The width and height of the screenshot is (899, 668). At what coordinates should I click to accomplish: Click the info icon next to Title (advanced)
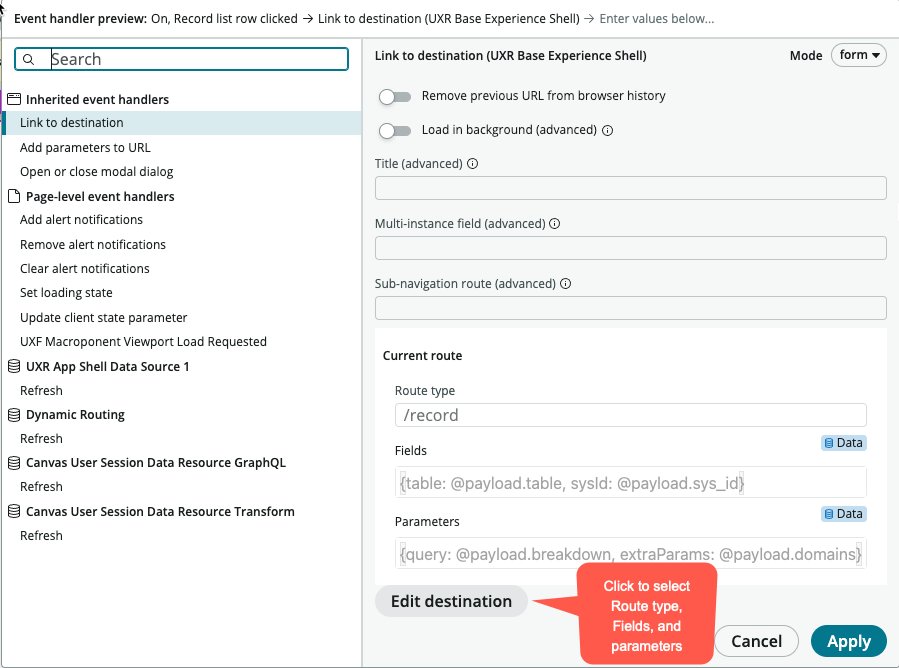471,163
